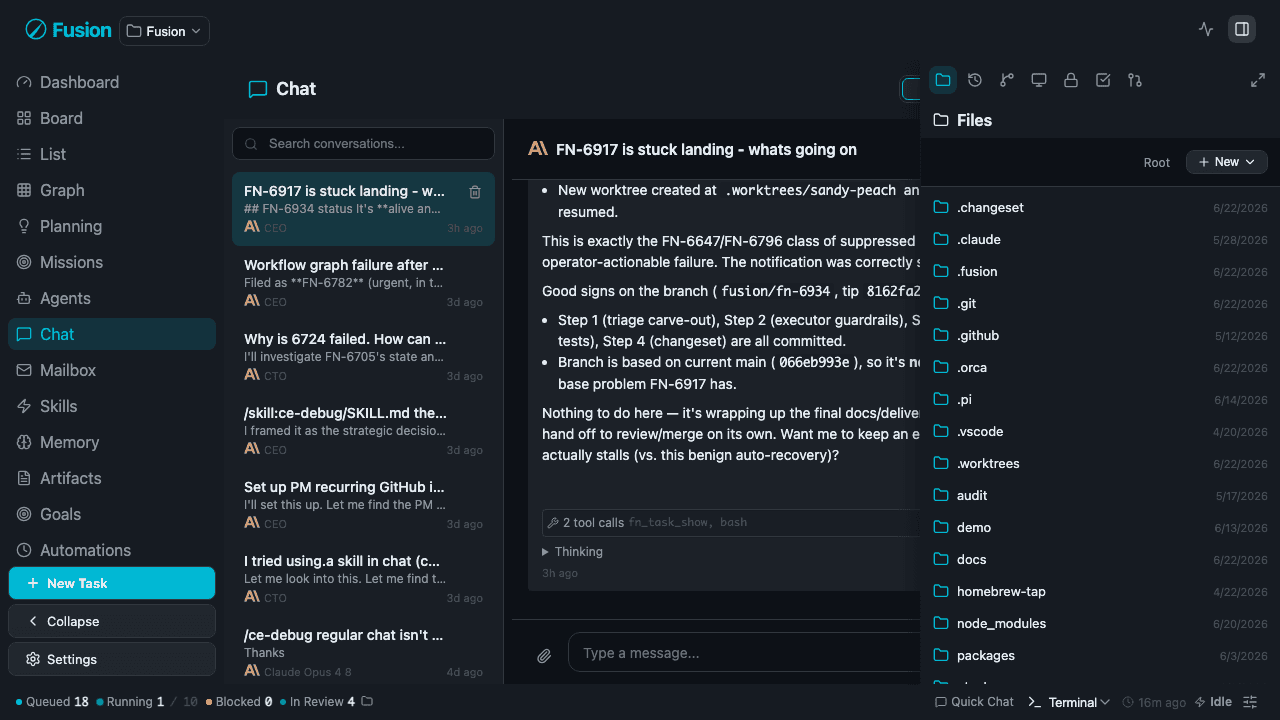Focus the Search conversations field
The image size is (1280, 720).
tap(363, 143)
